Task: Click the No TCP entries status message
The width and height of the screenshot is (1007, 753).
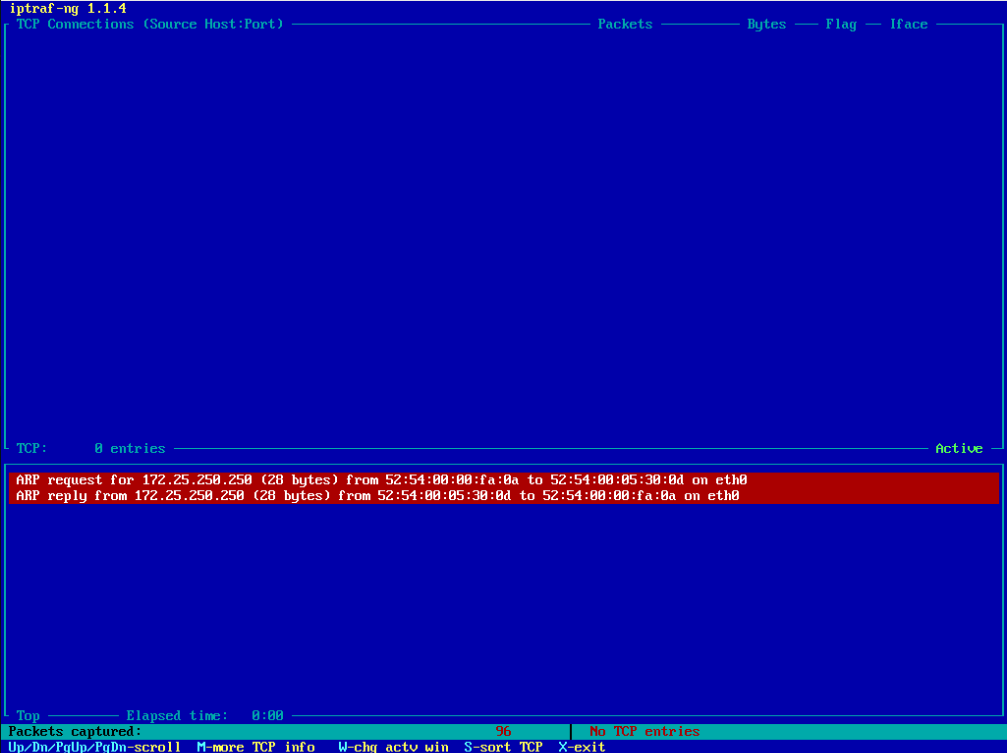Action: 644,731
